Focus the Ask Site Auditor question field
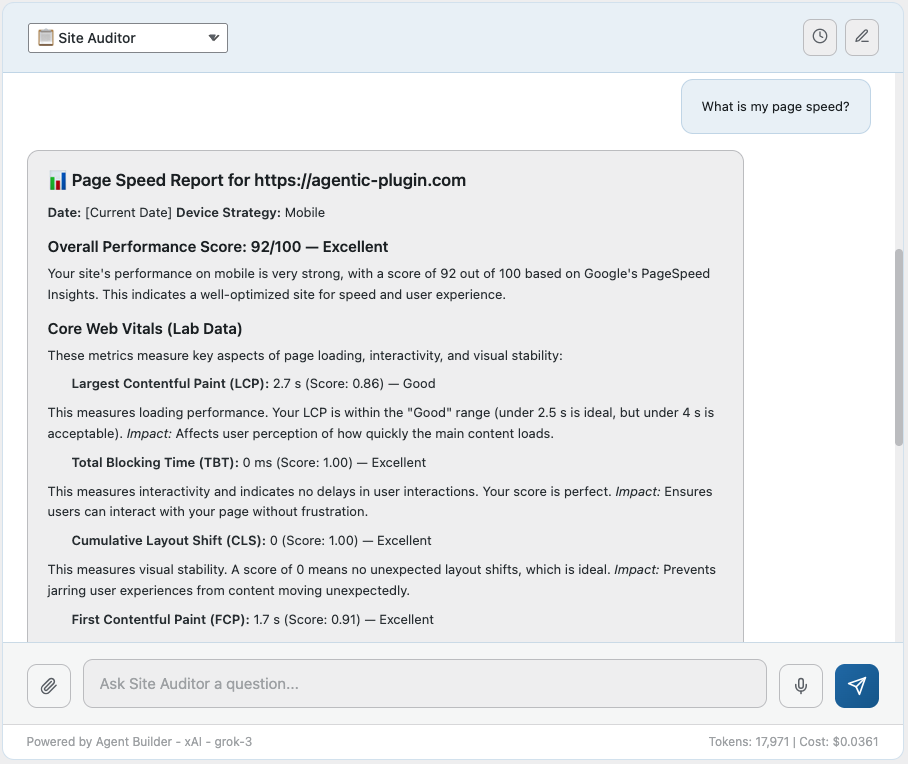The image size is (908, 764). pyautogui.click(x=425, y=684)
